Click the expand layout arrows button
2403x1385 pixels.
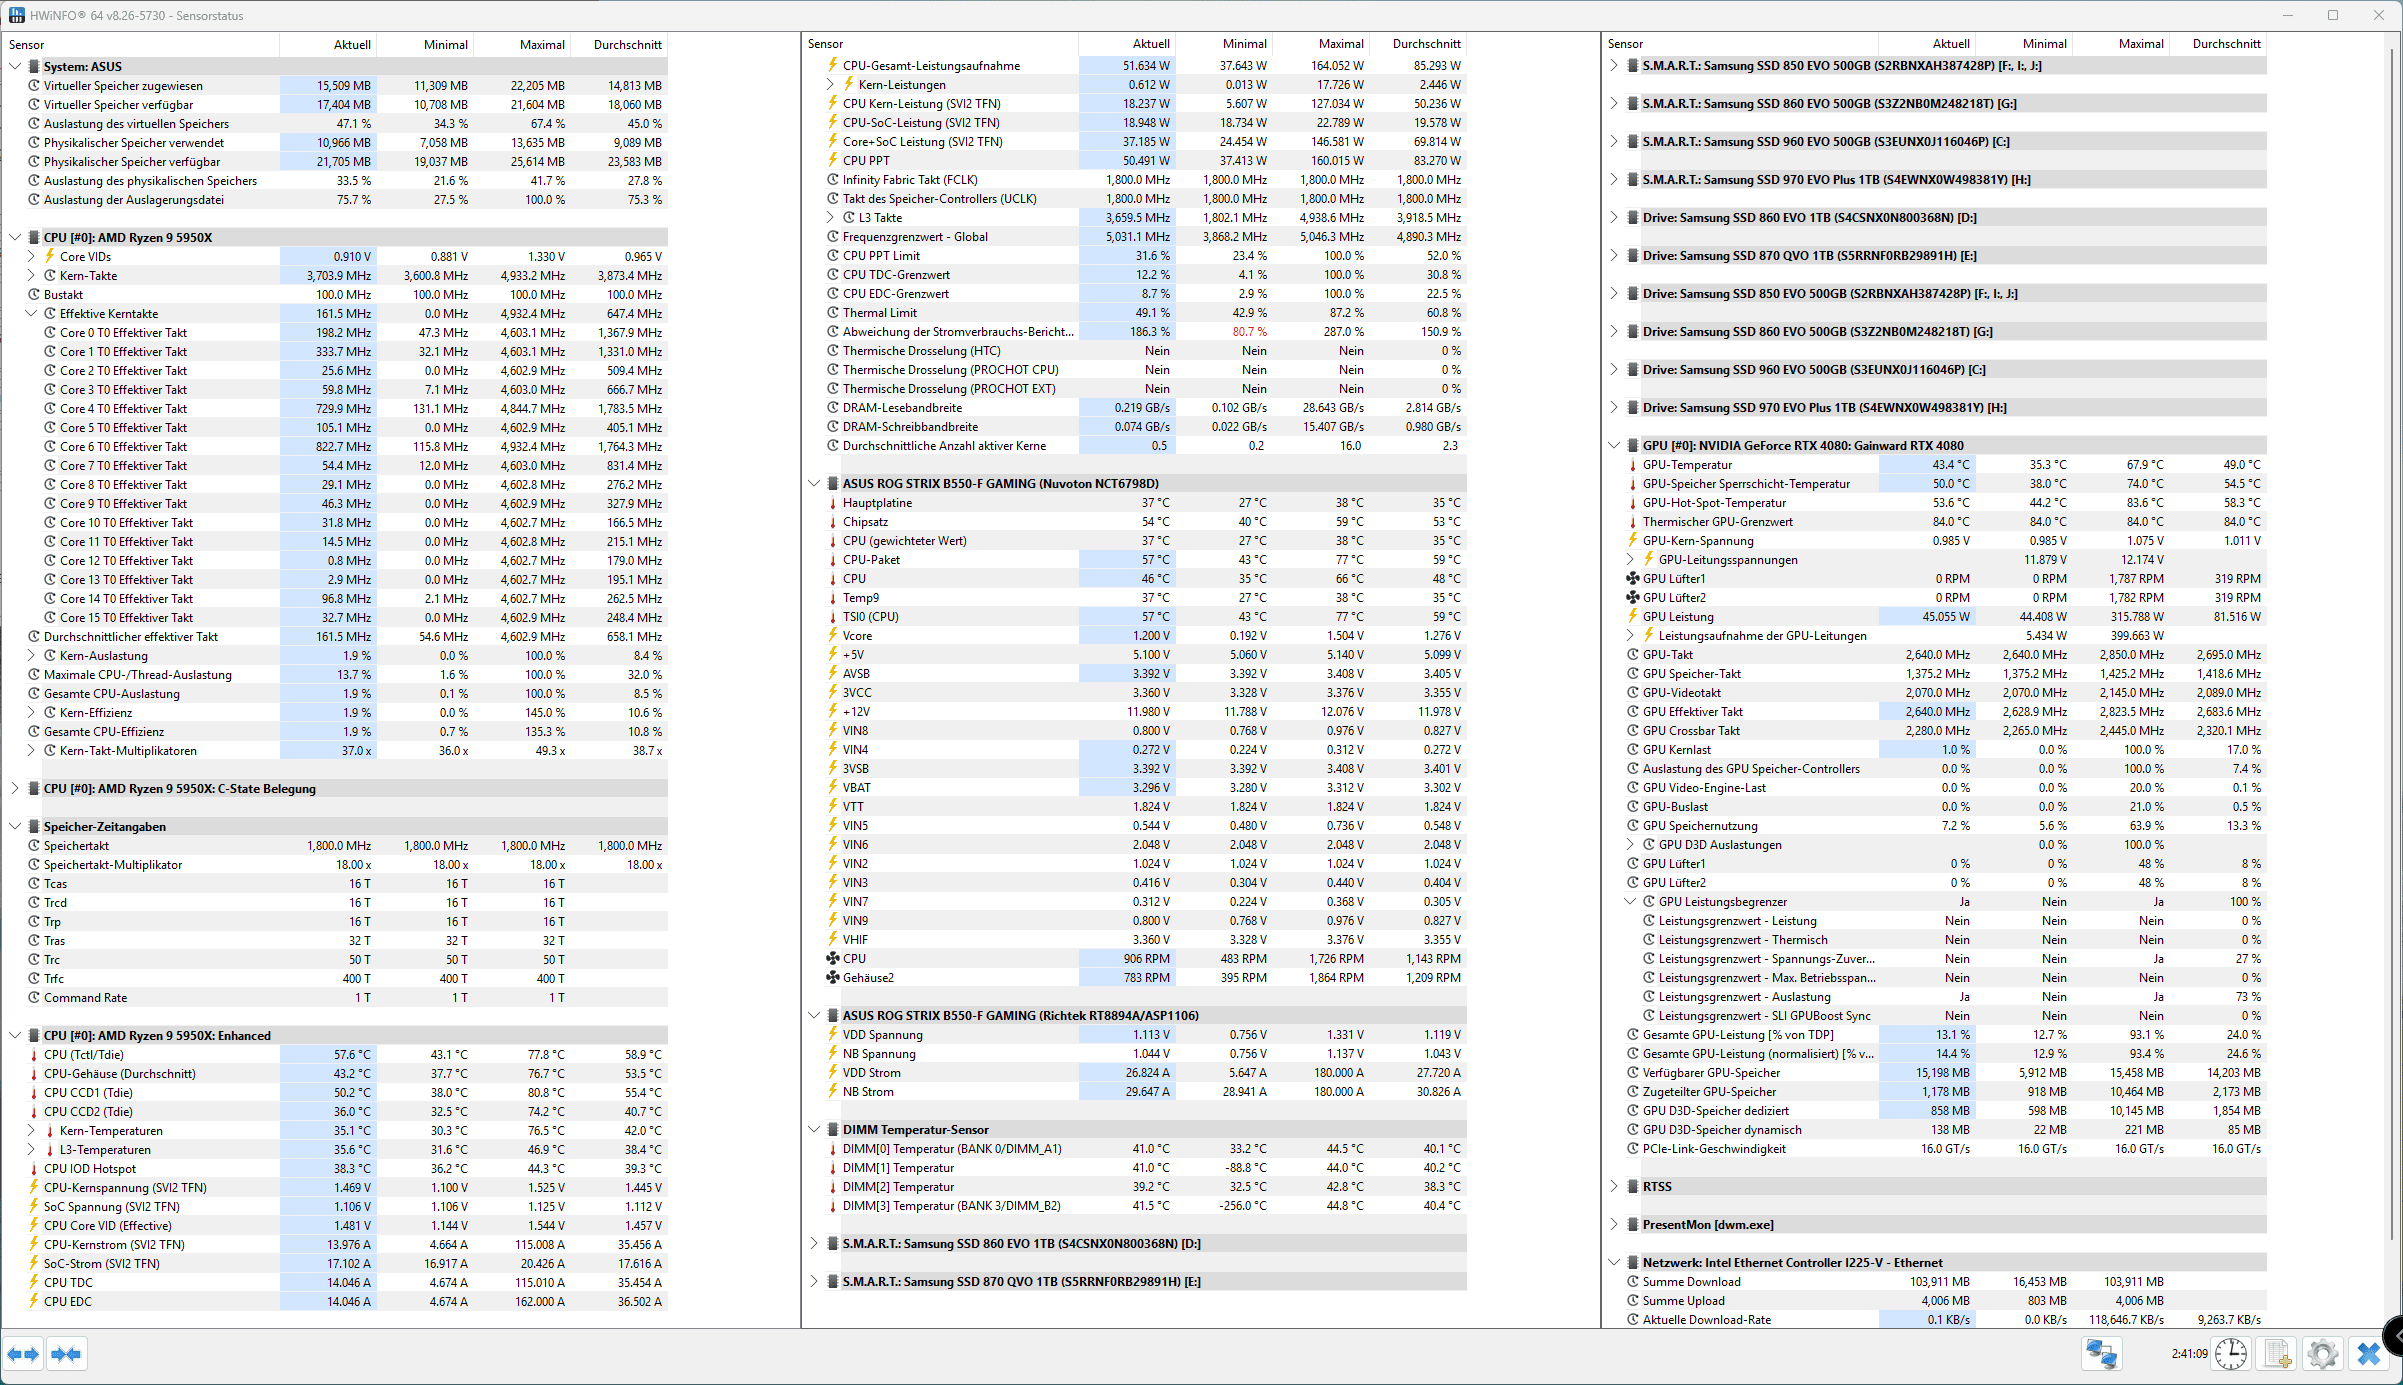23,1354
